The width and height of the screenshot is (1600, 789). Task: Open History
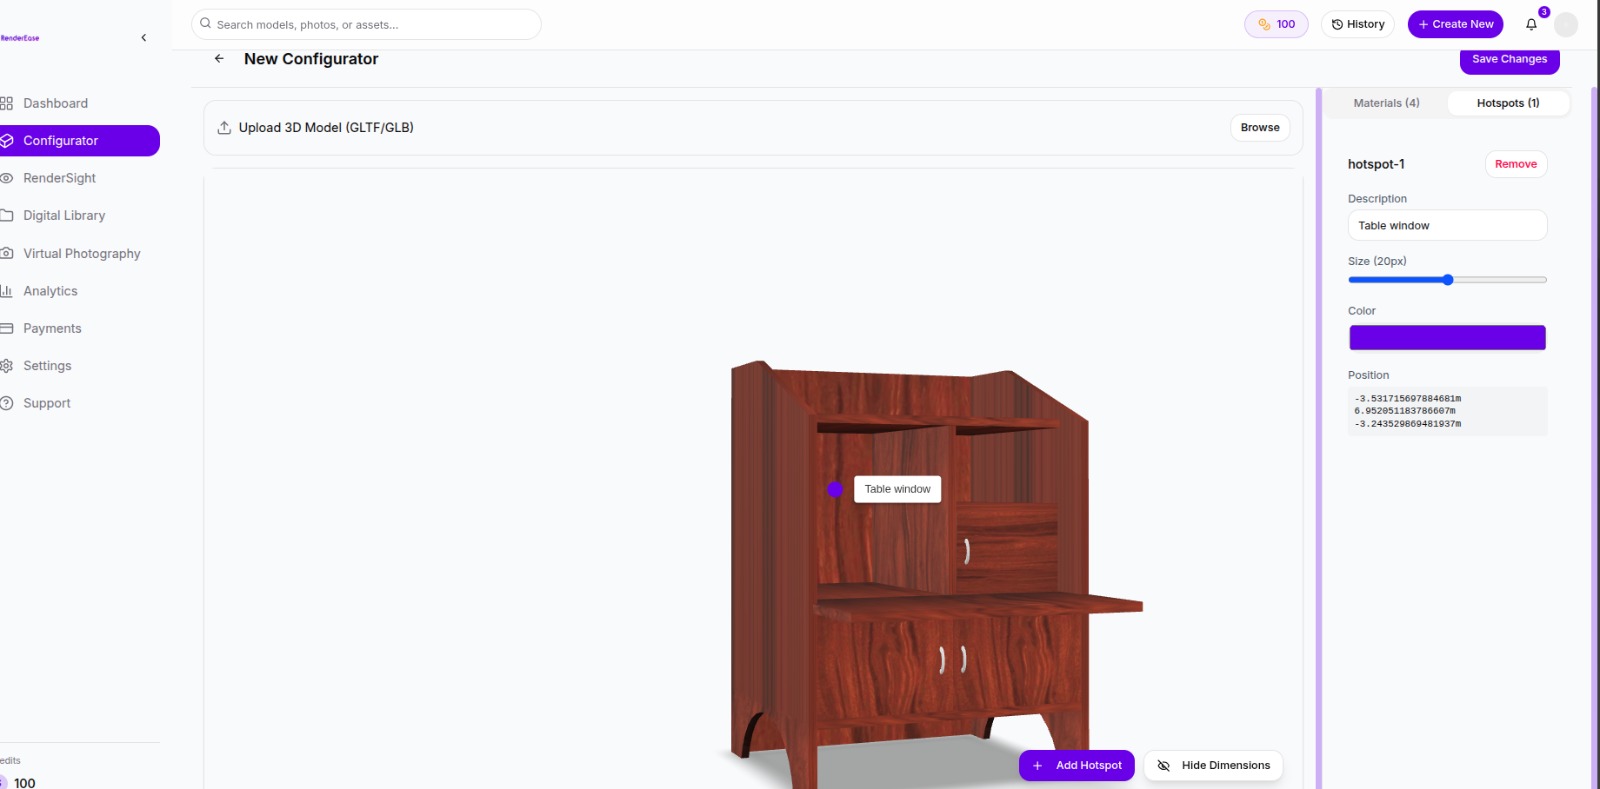(x=1357, y=24)
